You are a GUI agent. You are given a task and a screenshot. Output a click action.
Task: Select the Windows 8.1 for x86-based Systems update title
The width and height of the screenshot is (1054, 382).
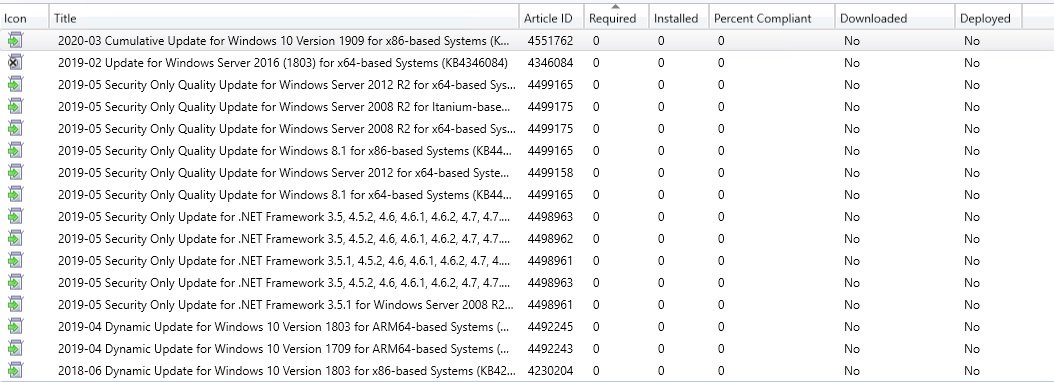click(x=285, y=151)
